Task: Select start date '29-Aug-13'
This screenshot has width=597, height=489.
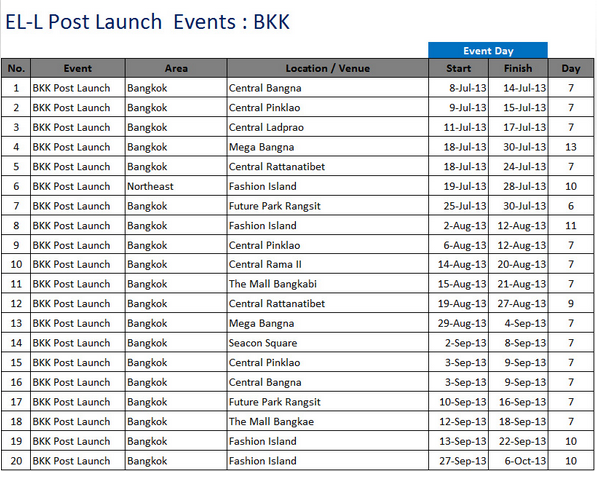Action: pos(458,323)
